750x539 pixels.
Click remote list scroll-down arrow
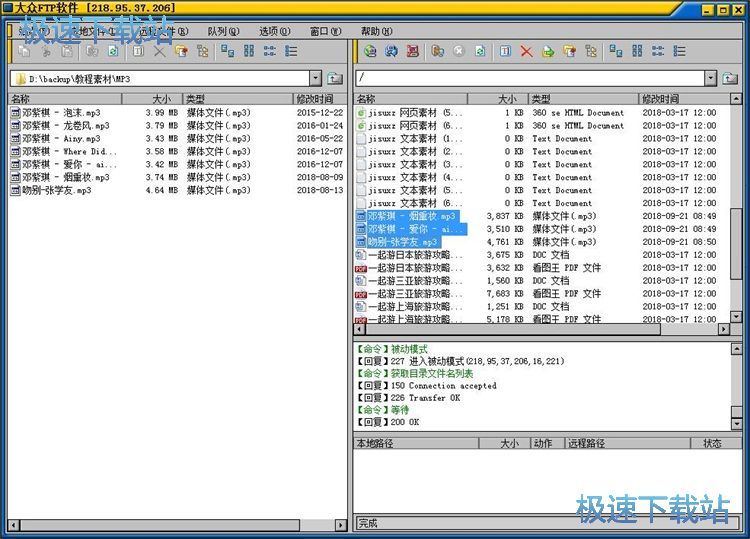(736, 317)
